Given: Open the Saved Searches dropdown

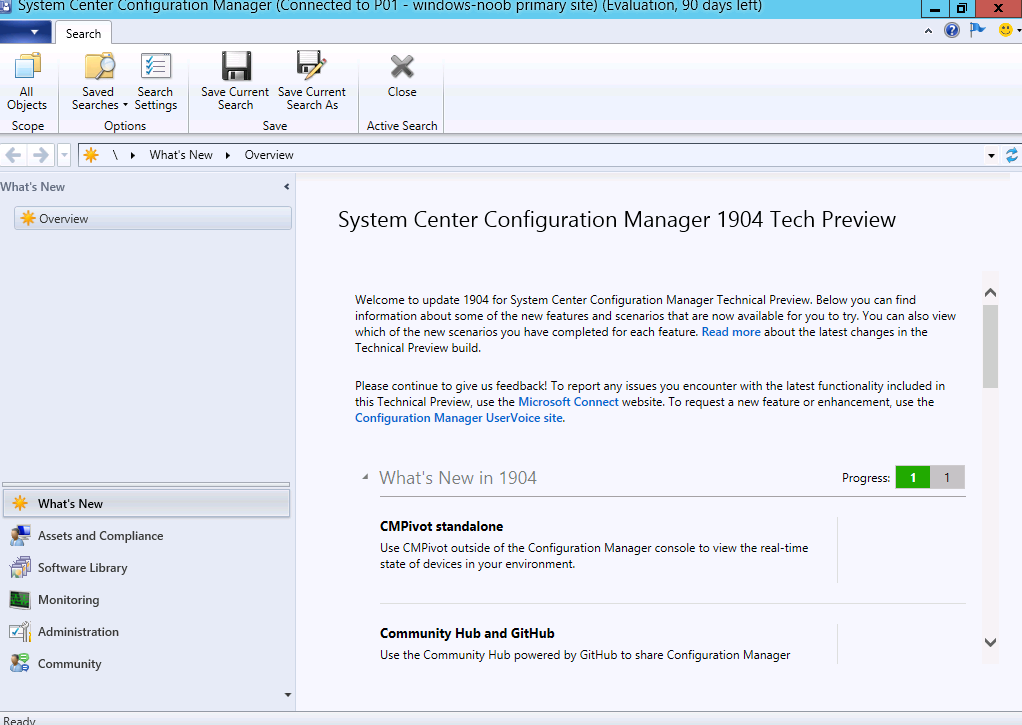Looking at the screenshot, I should pos(99,81).
